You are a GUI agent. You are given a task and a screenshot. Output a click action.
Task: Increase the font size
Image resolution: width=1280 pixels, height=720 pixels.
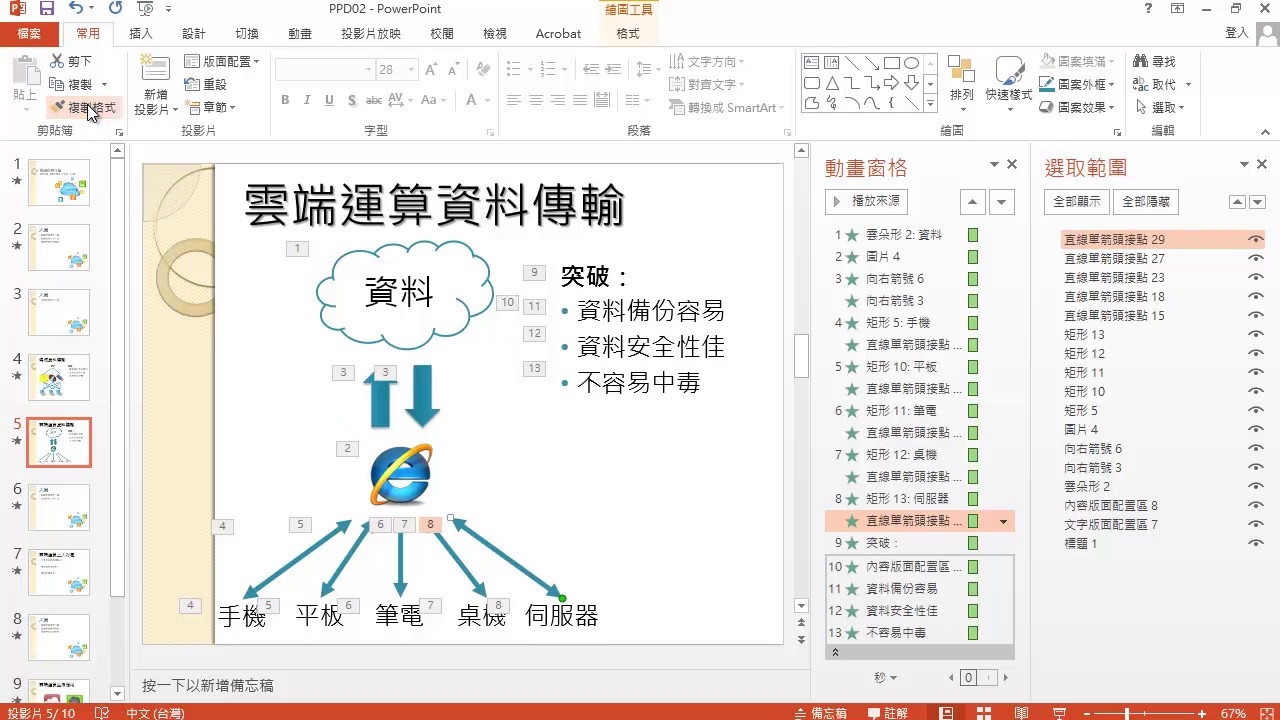point(432,70)
